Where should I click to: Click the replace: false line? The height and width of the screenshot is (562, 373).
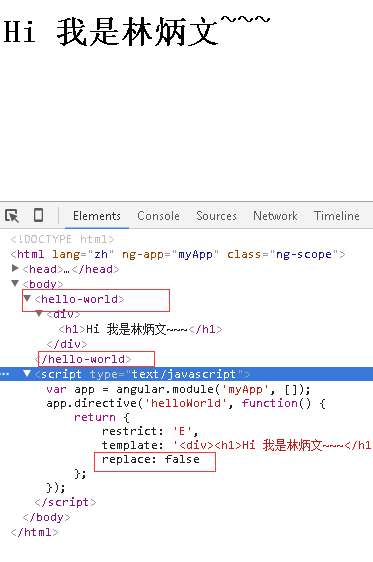(150, 459)
